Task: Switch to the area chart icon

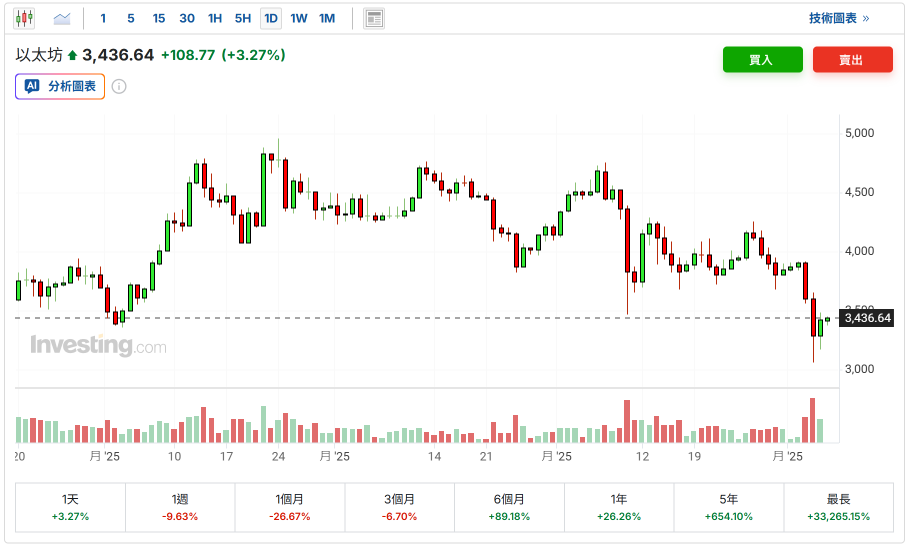Action: point(62,18)
